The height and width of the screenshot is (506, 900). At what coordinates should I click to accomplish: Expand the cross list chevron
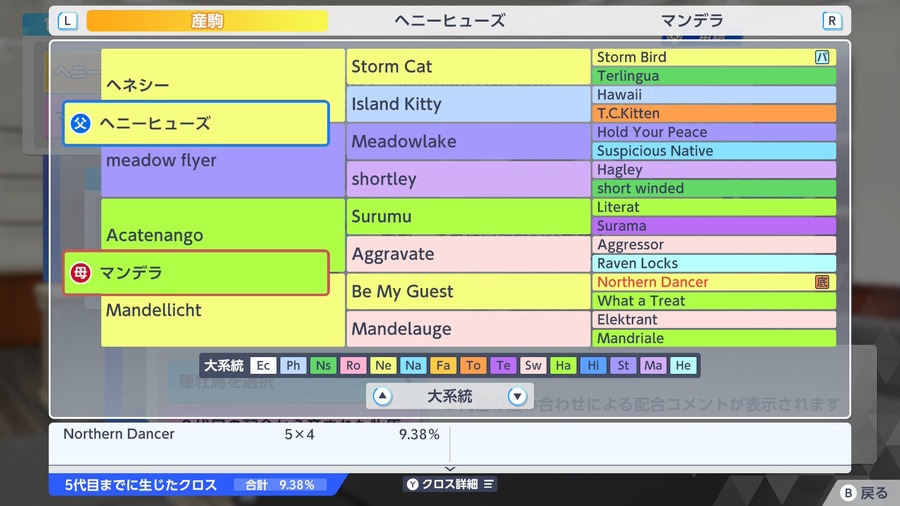pyautogui.click(x=450, y=469)
